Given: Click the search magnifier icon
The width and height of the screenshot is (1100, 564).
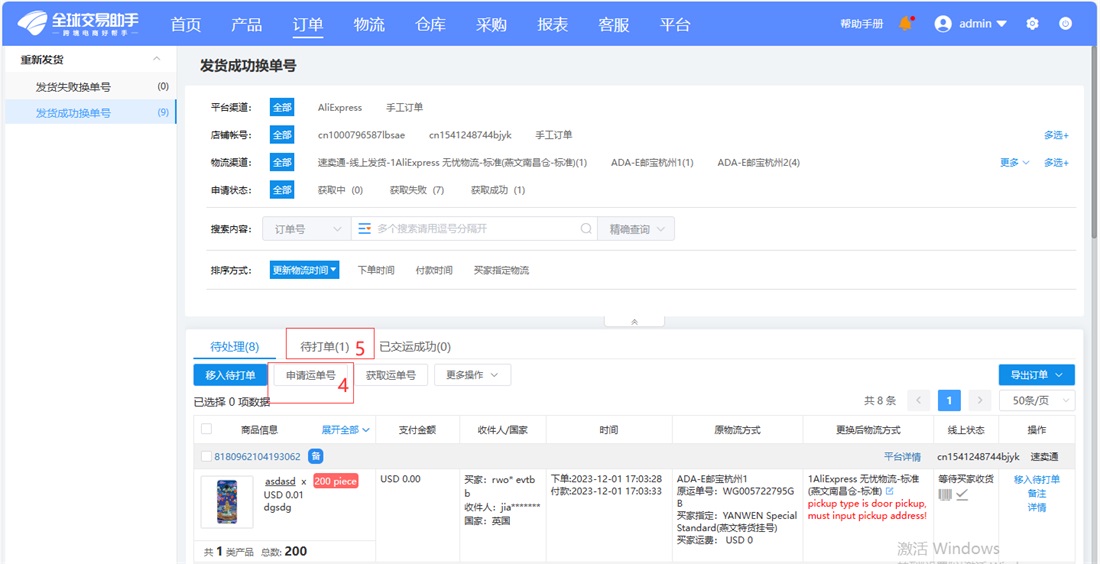Looking at the screenshot, I should [586, 229].
